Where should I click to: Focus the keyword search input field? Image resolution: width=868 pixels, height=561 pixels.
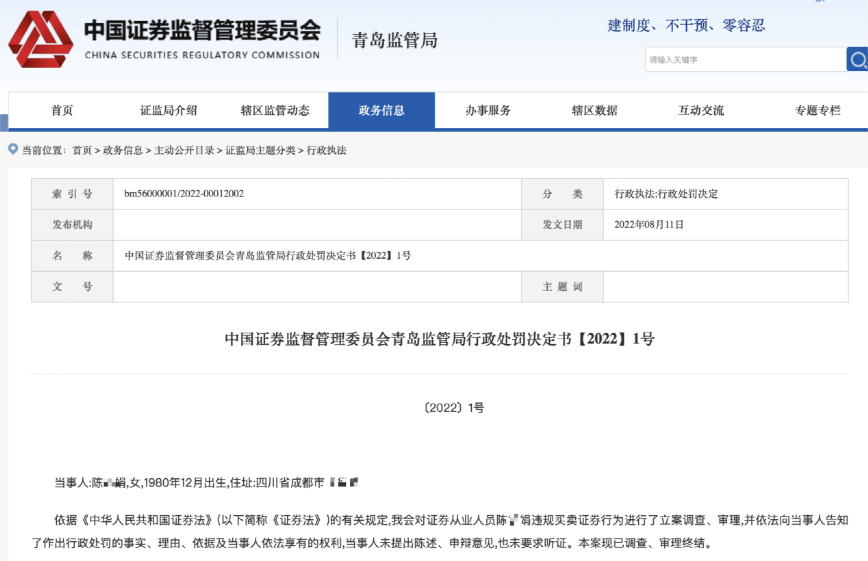[745, 59]
